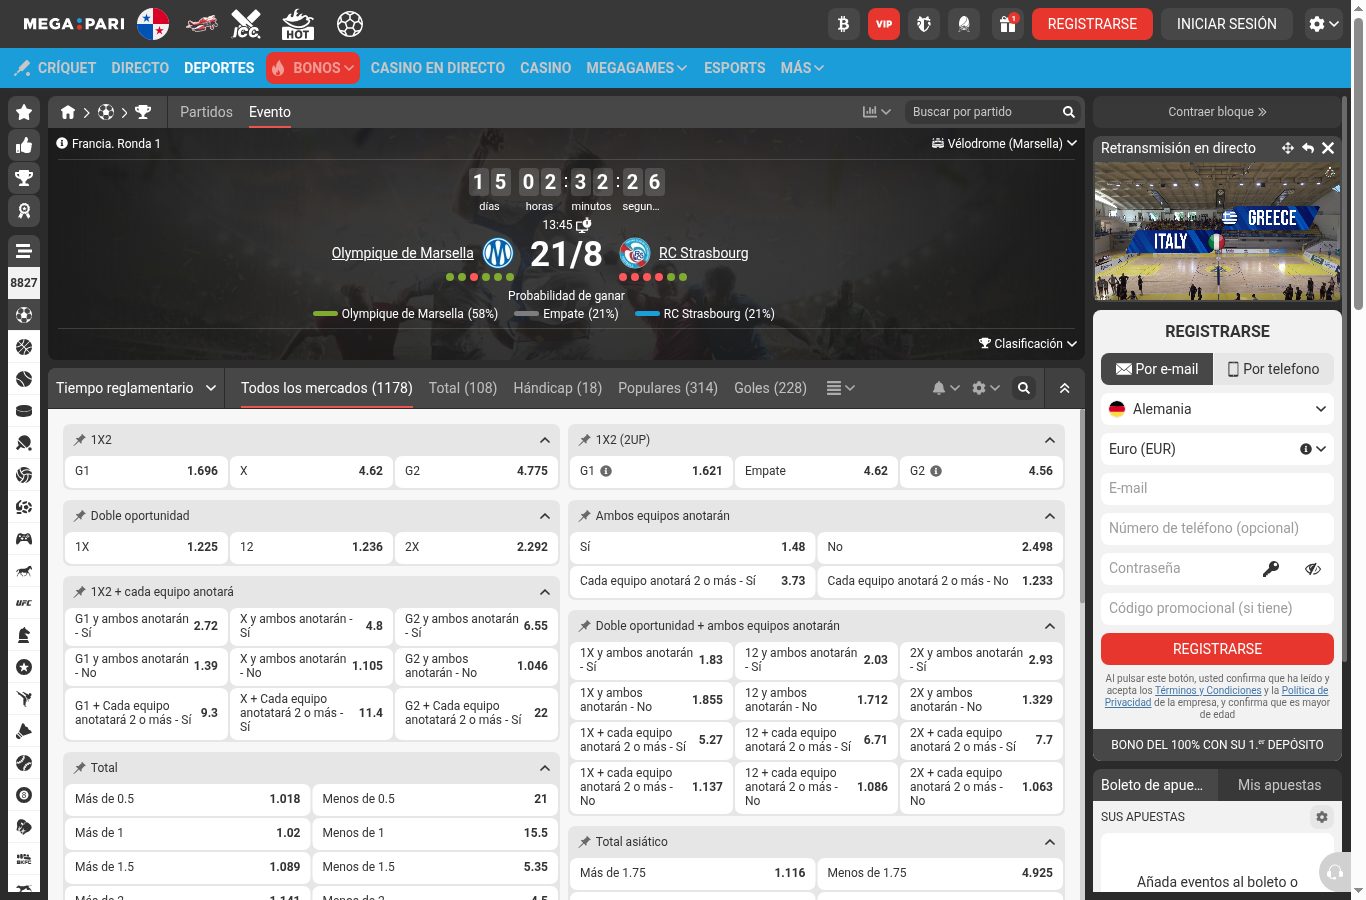Open the Bitcoin crypto payments icon
Viewport: 1366px width, 900px height.
click(843, 24)
